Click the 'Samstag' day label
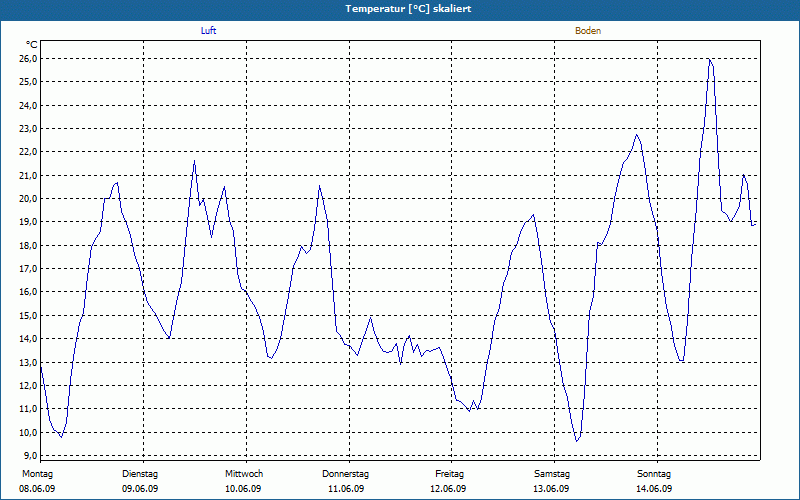Screen dimensions: 800x500 point(552,474)
